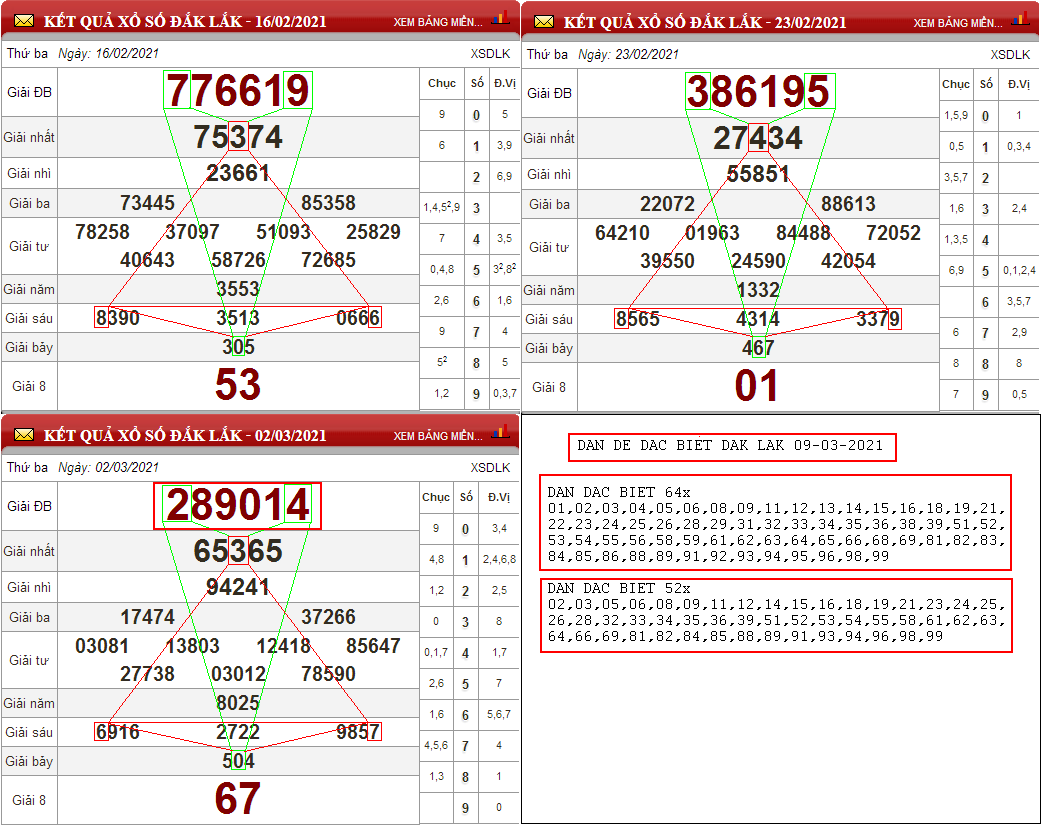Click second prize number 55851
Image resolution: width=1043 pixels, height=826 pixels.
[758, 174]
